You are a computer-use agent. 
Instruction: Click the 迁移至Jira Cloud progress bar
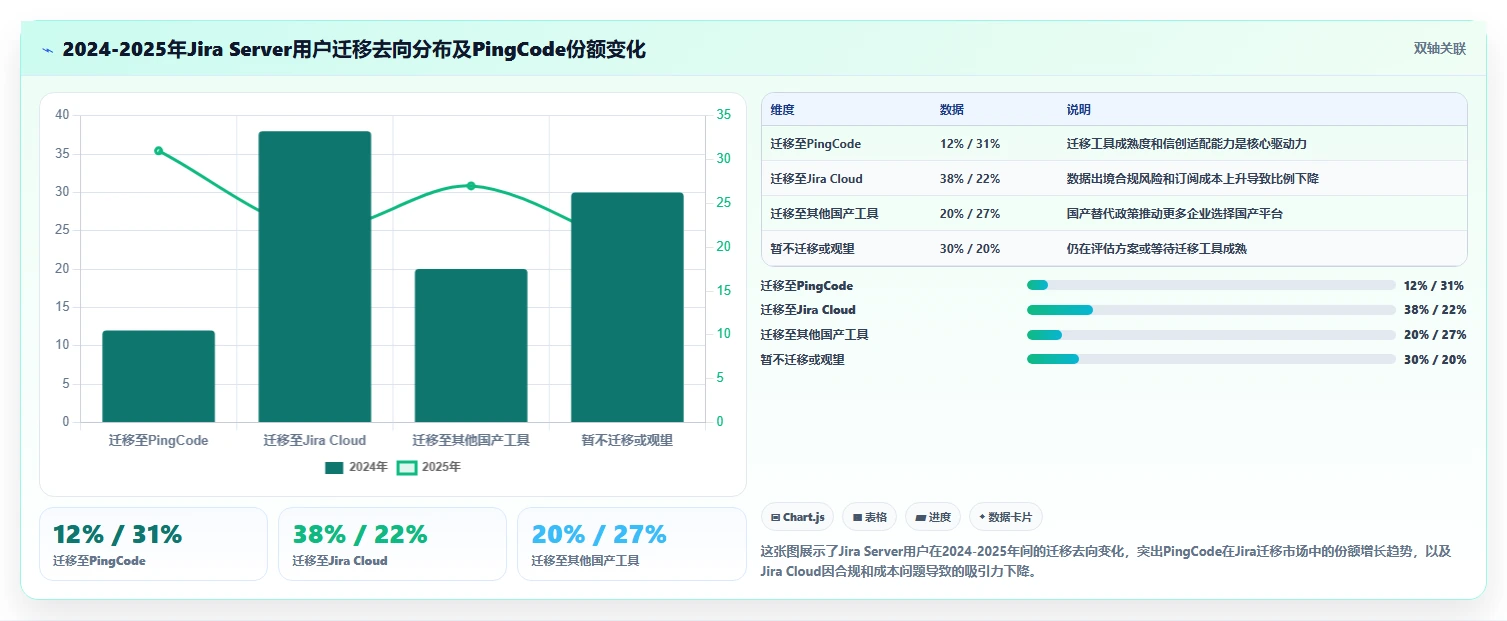[x=1211, y=310]
